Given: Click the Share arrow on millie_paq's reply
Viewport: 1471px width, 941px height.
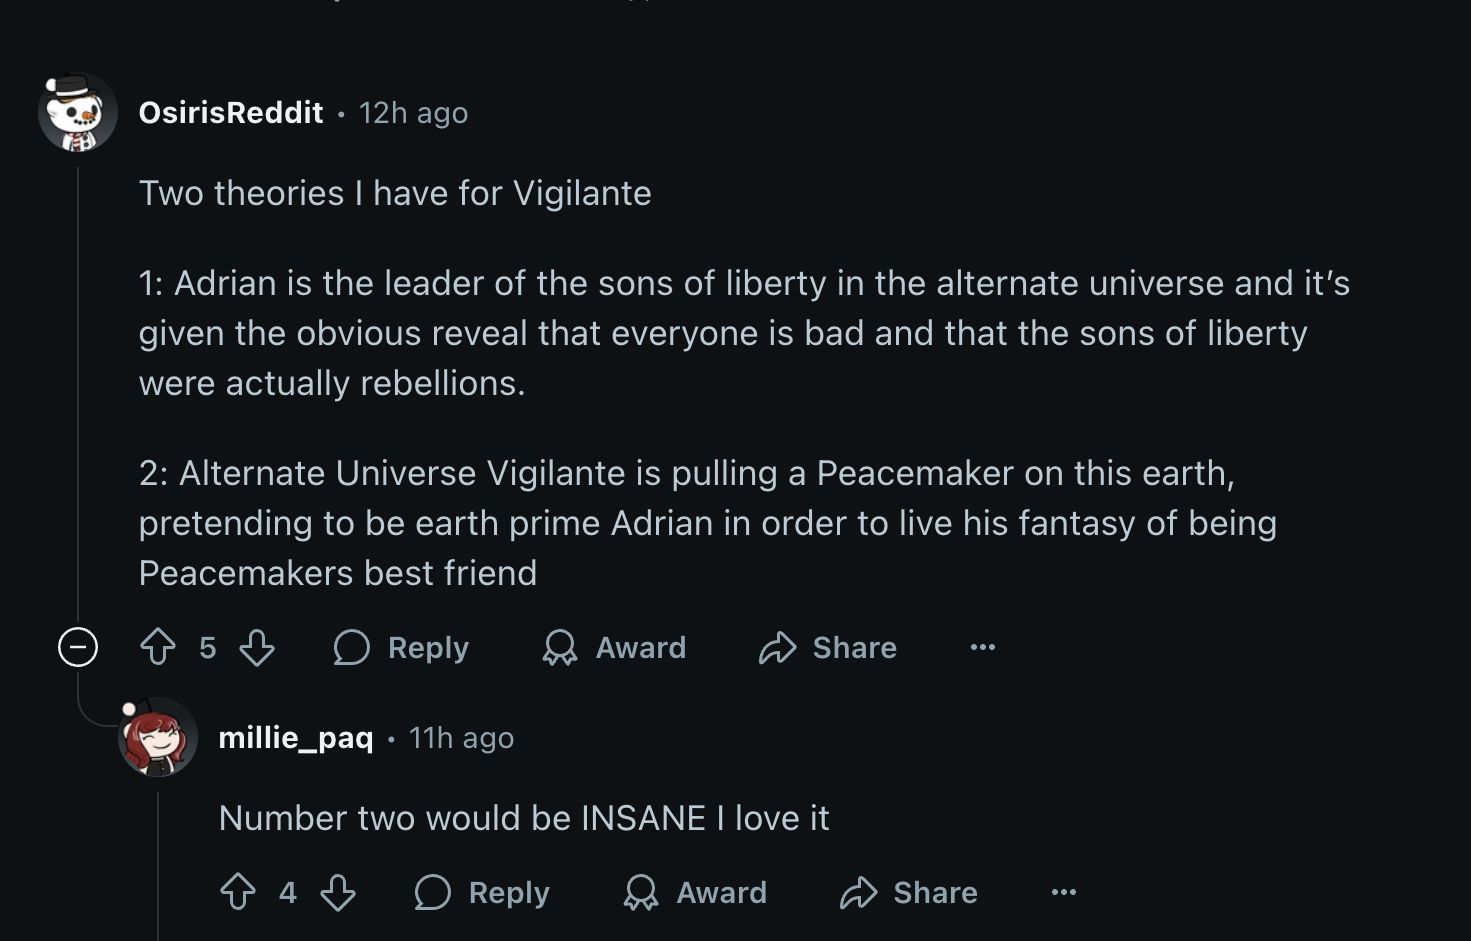Looking at the screenshot, I should click(x=858, y=892).
